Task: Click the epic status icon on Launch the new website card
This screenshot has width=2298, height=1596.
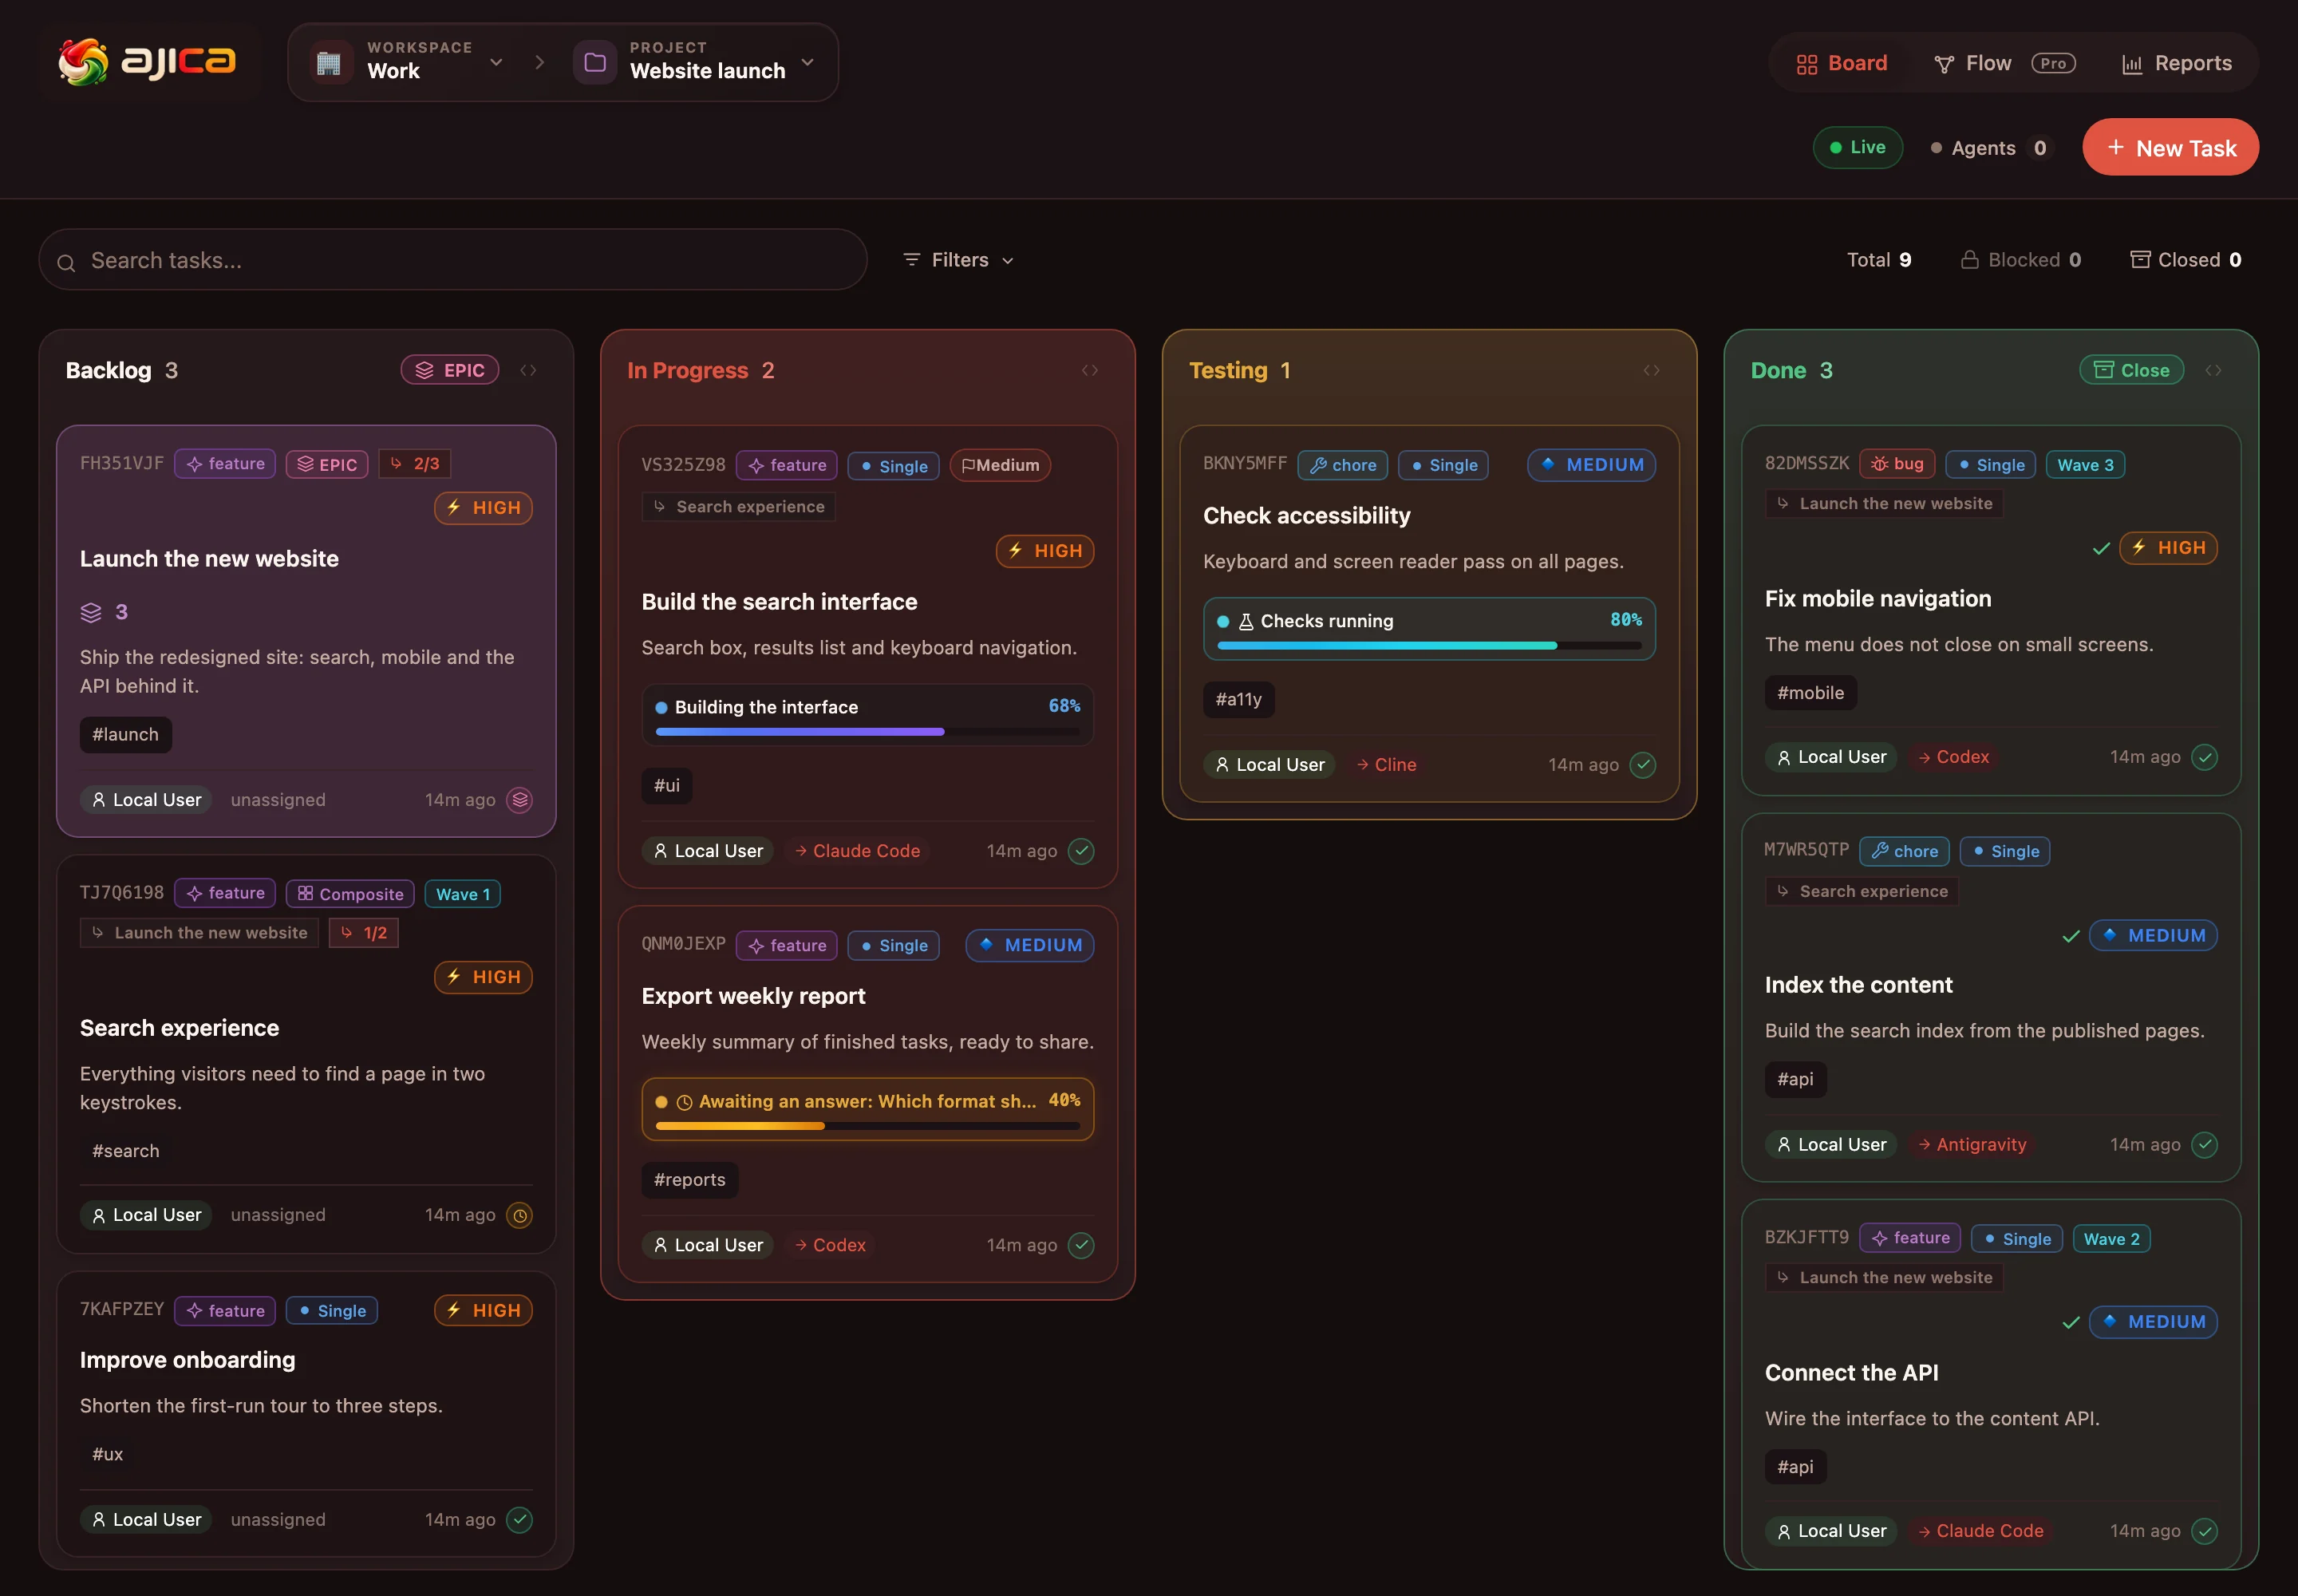Action: tap(520, 800)
